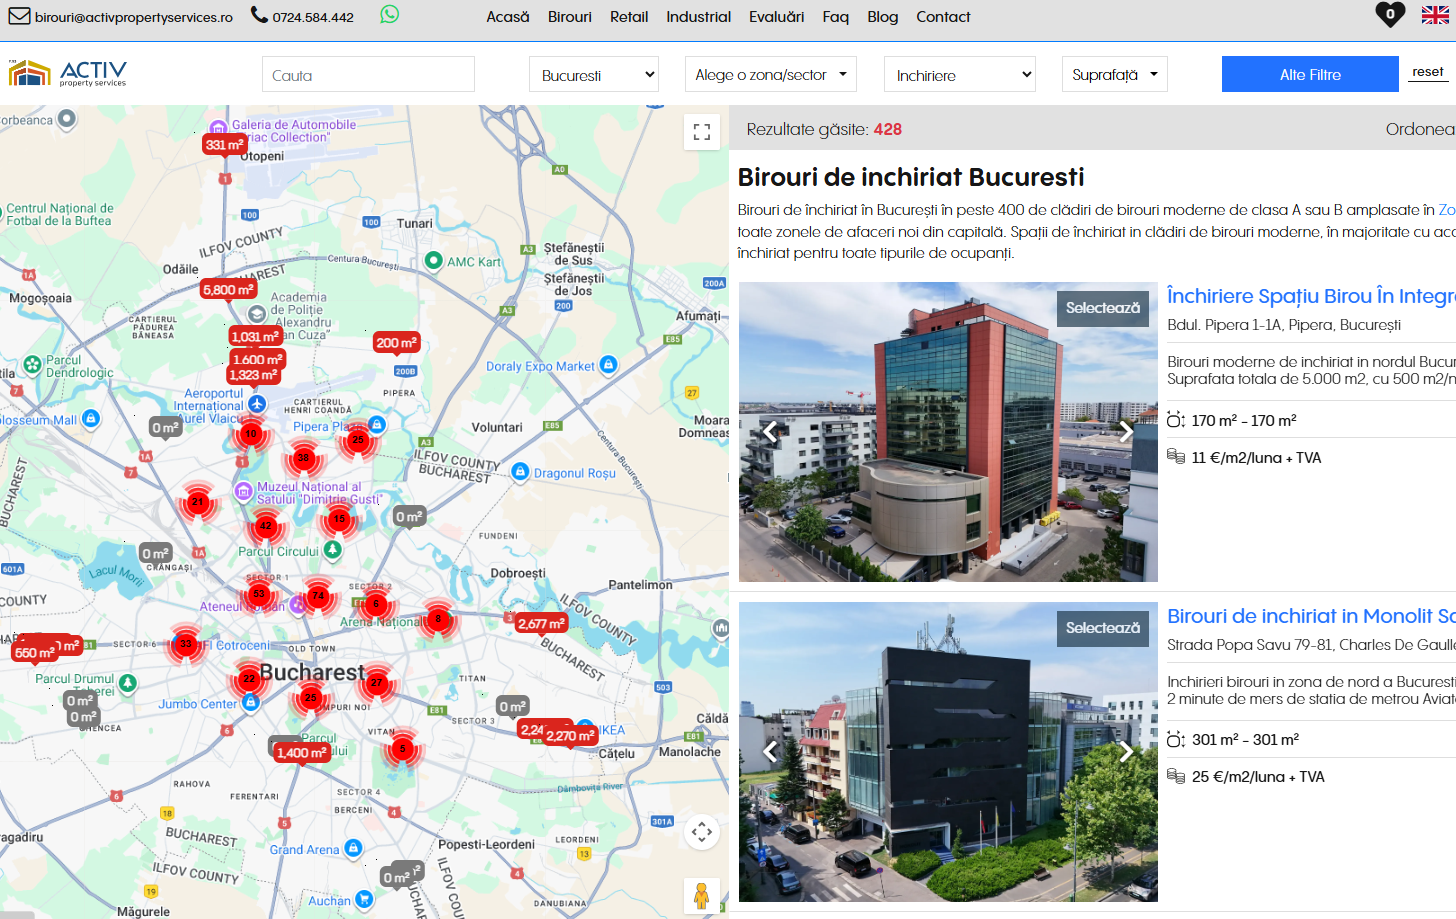Image resolution: width=1456 pixels, height=919 pixels.
Task: Show next photo of Pipera building
Action: [x=1126, y=432]
